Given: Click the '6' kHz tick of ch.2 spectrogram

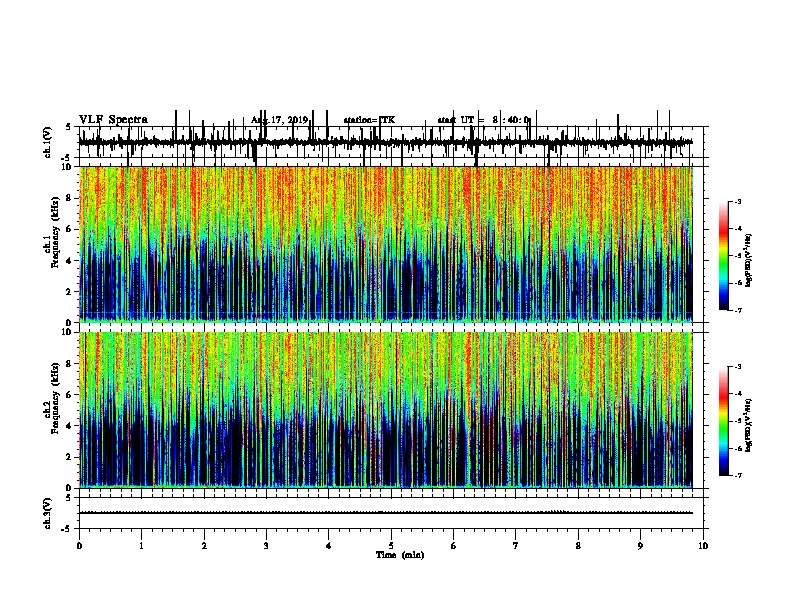Looking at the screenshot, I should 70,395.
